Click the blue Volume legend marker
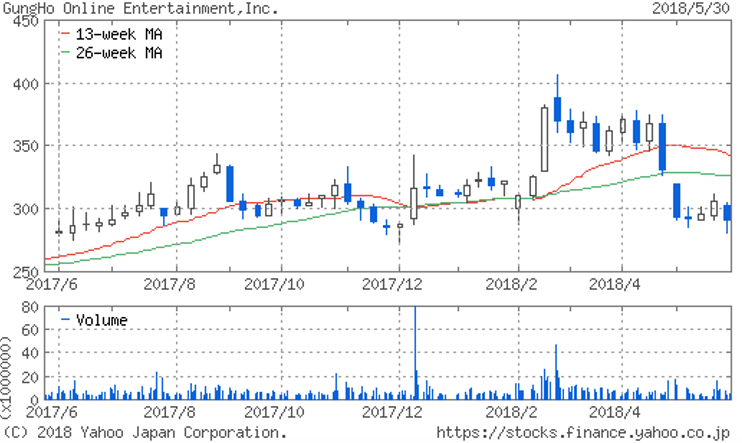 66,320
